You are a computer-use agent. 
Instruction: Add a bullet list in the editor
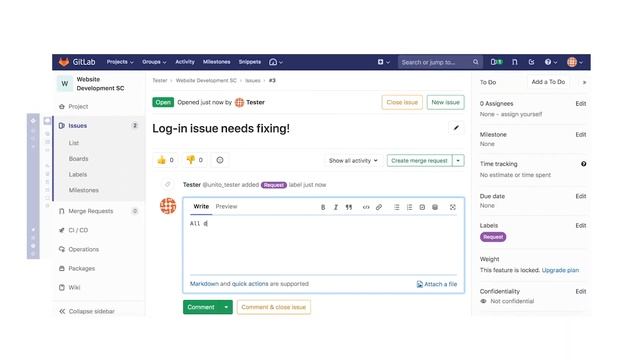[x=396, y=207]
